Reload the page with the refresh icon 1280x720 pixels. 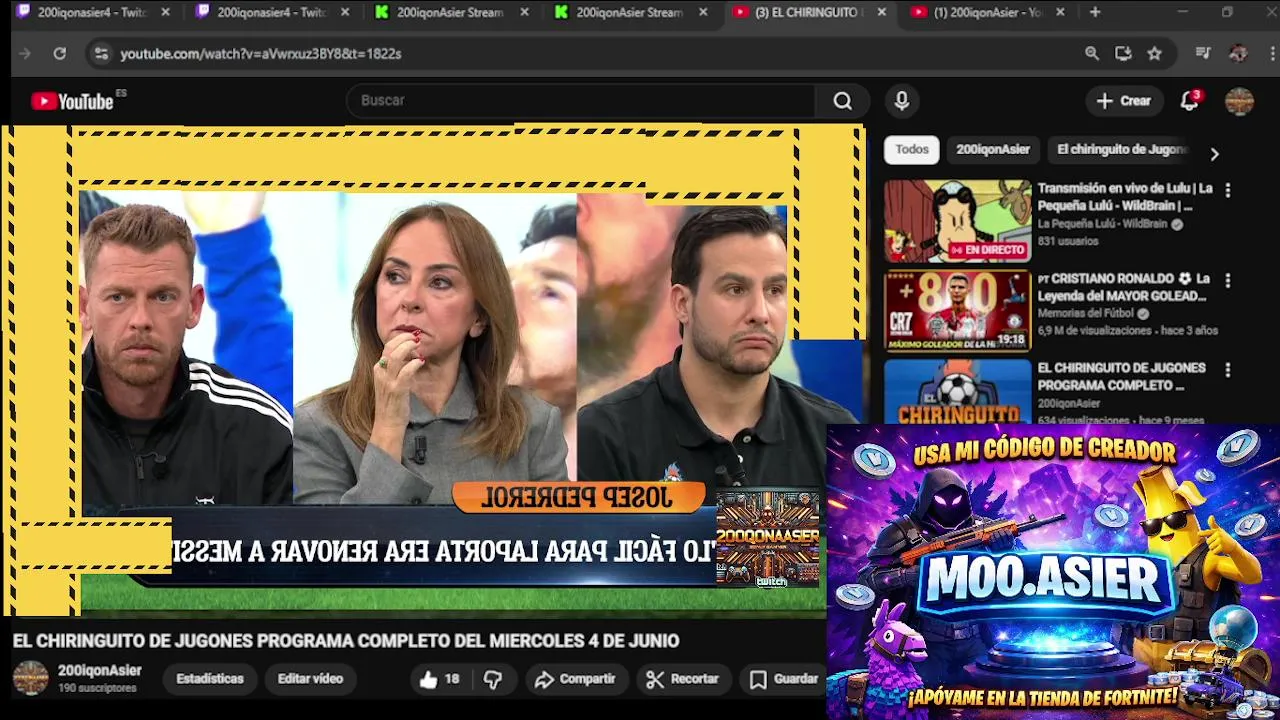[x=60, y=54]
